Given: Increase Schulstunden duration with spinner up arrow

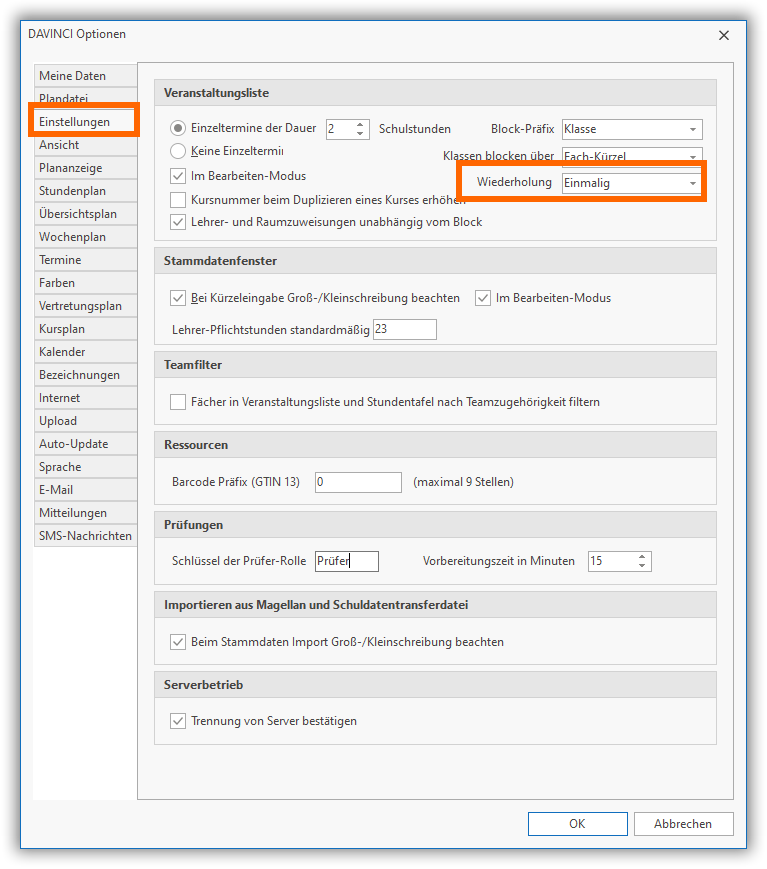Looking at the screenshot, I should 362,124.
